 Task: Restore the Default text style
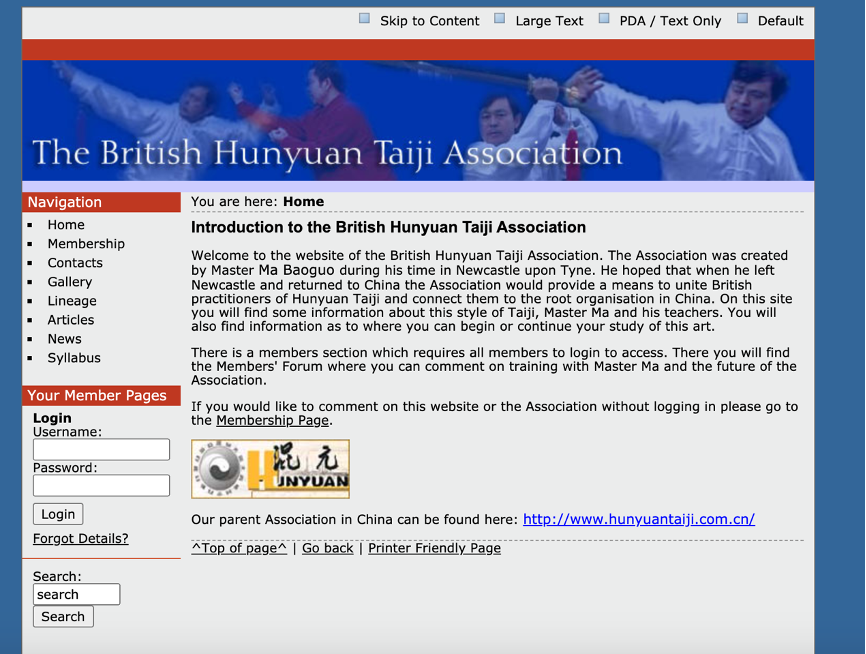coord(780,21)
